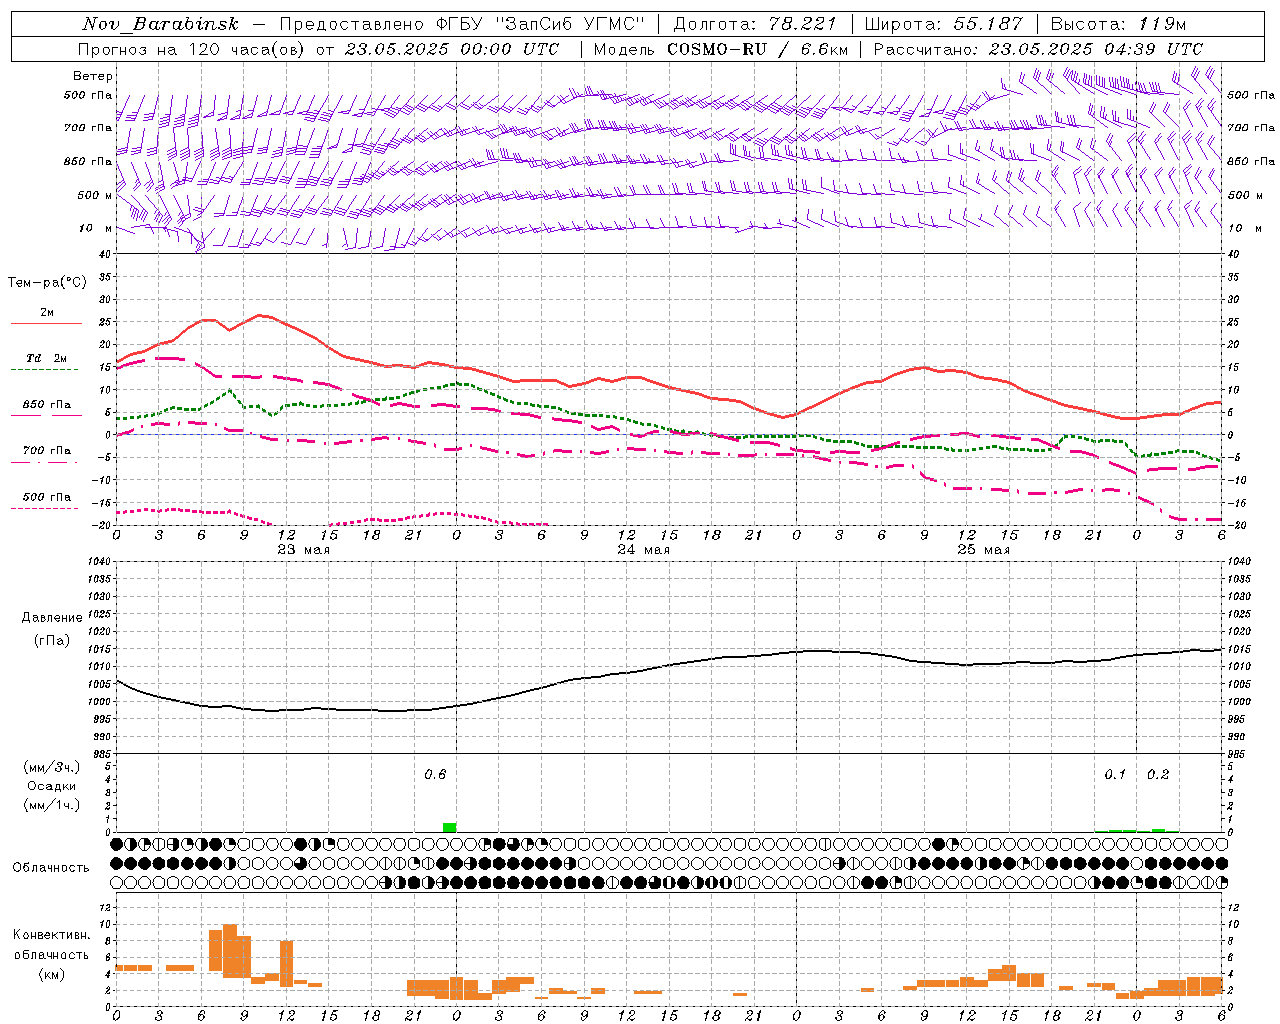The image size is (1280, 1024).
Task: Click the 24 мая date label
Action: (x=643, y=550)
